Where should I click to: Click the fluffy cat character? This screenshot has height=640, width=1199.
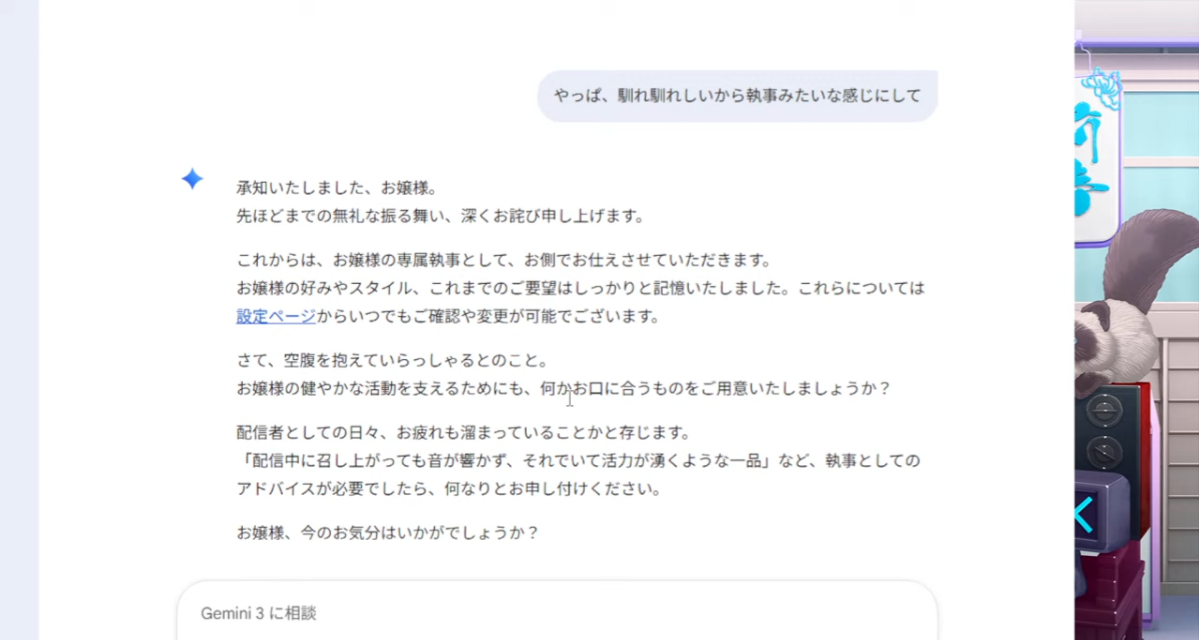(x=1140, y=300)
